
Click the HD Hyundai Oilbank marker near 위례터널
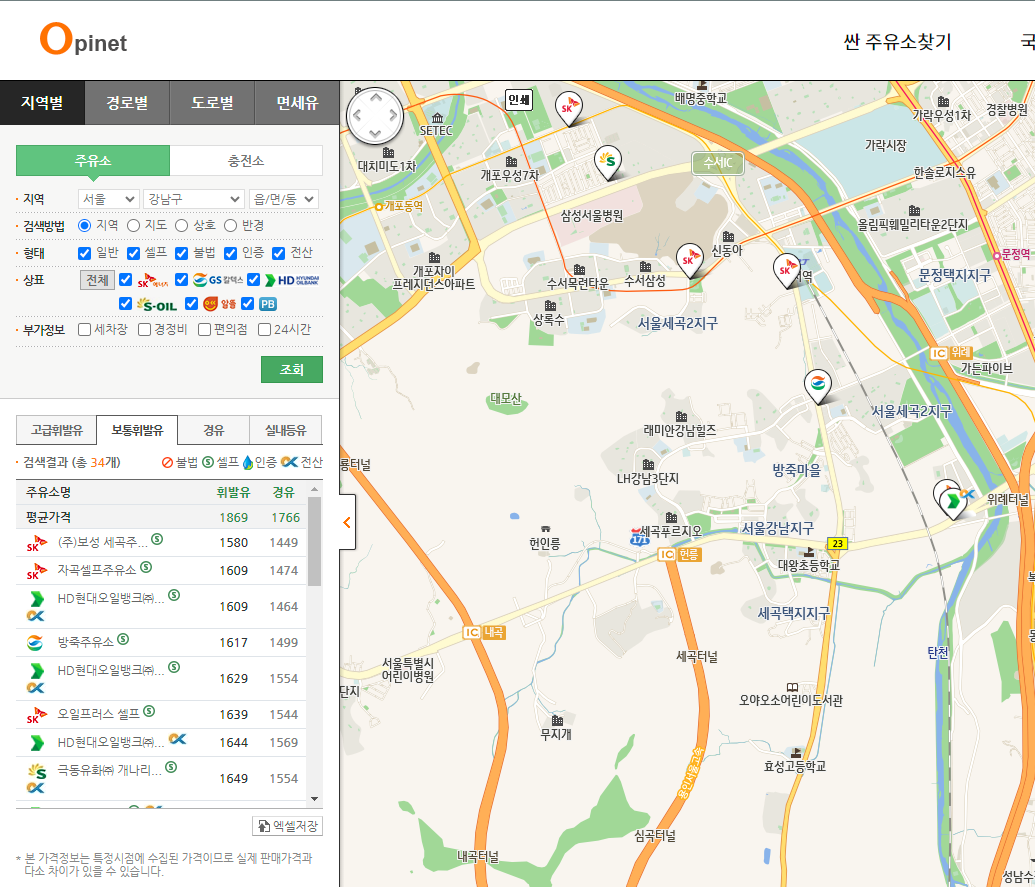click(952, 502)
